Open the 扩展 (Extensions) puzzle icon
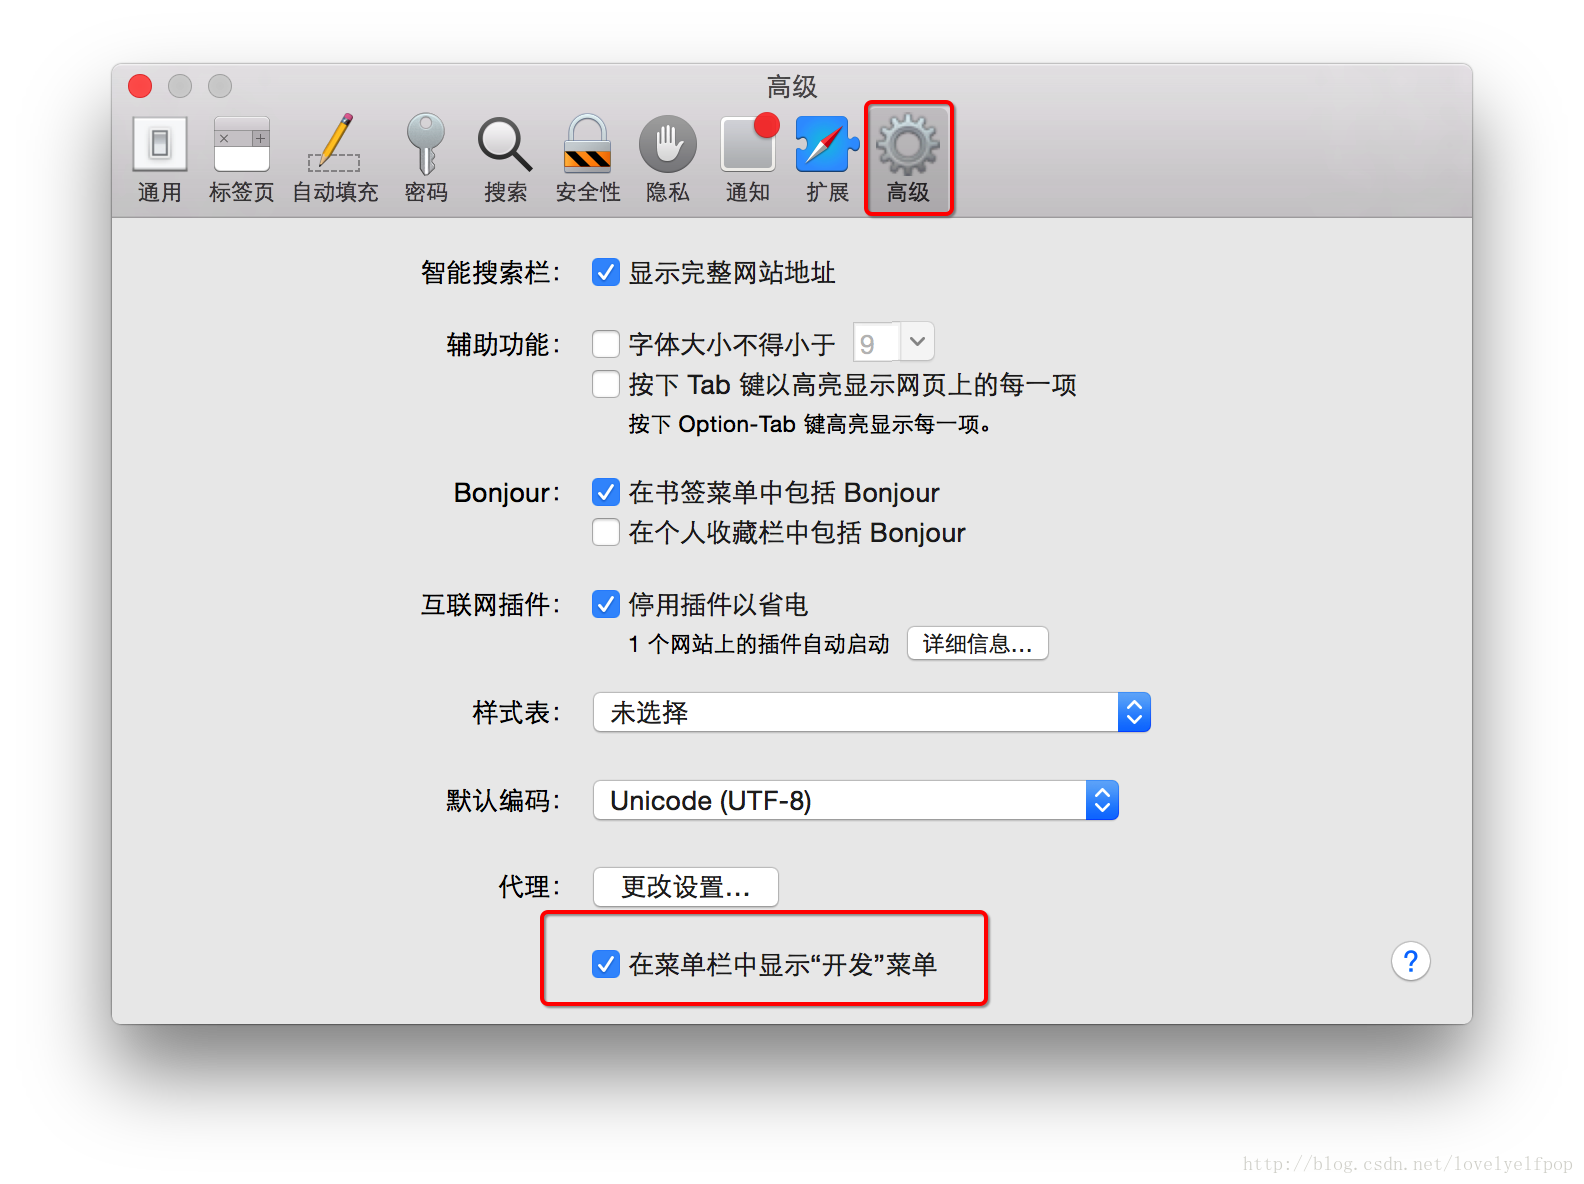The width and height of the screenshot is (1584, 1184). point(827,160)
